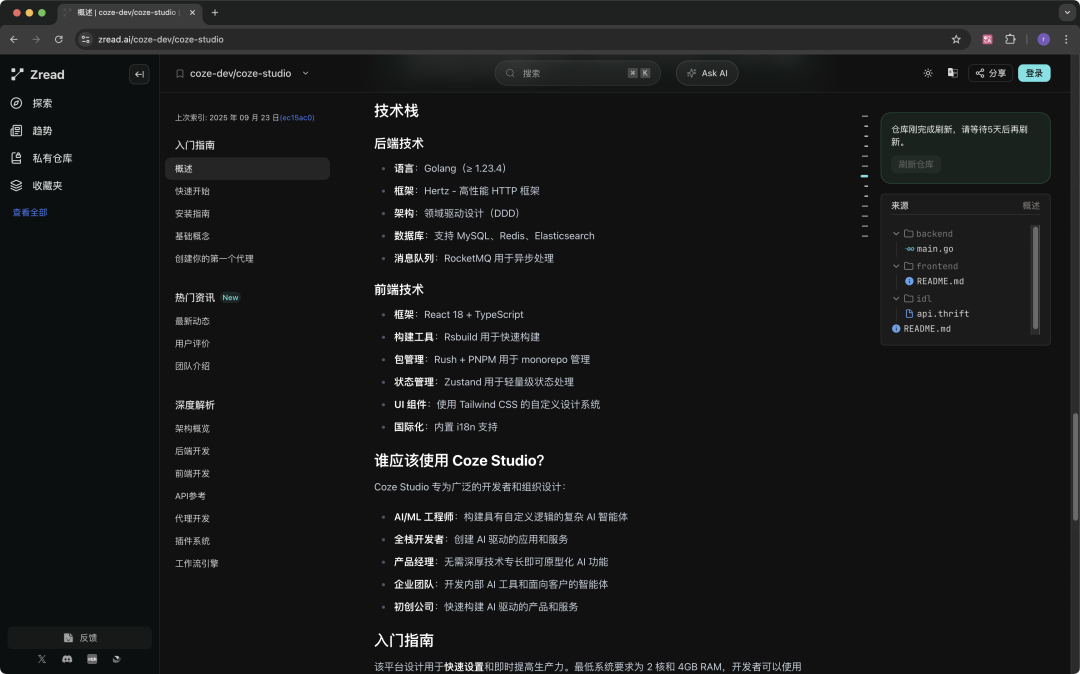Viewport: 1080px width, 674px height.
Task: Go to 快速开始 page
Action: [x=192, y=191]
